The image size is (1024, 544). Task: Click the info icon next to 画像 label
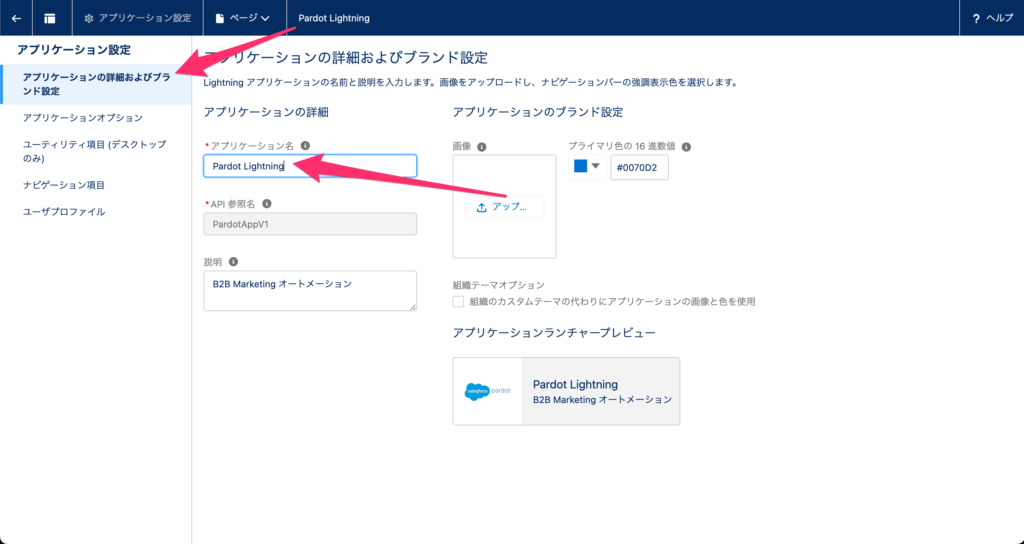(482, 146)
